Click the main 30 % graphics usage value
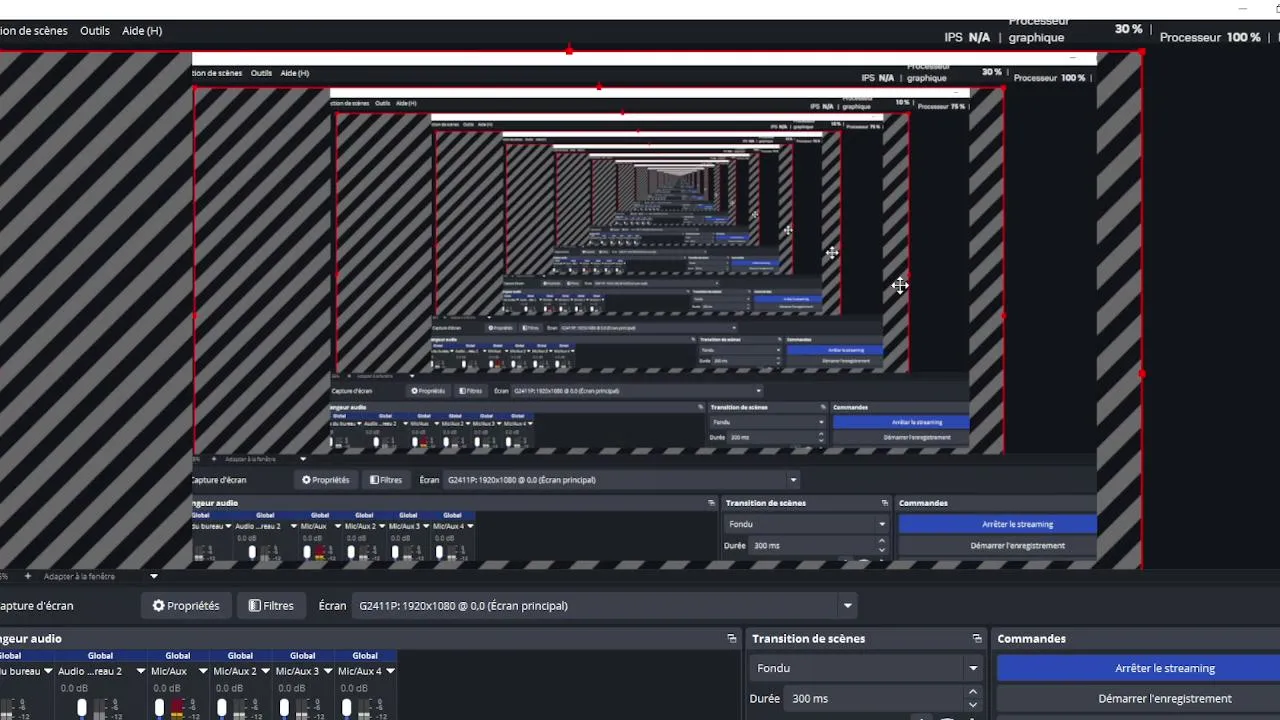Screen dimensions: 1280x720 coord(1128,29)
